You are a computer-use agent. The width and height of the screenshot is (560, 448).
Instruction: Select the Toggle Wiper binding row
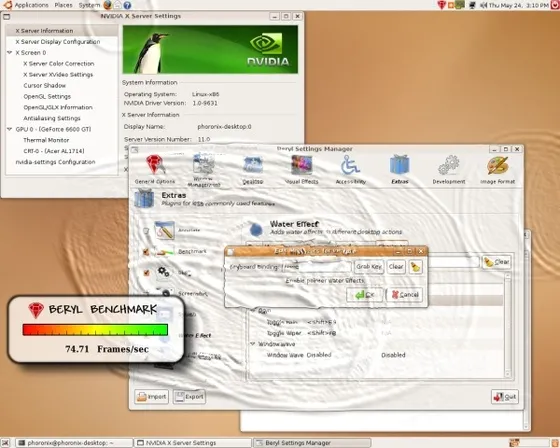pyautogui.click(x=377, y=333)
